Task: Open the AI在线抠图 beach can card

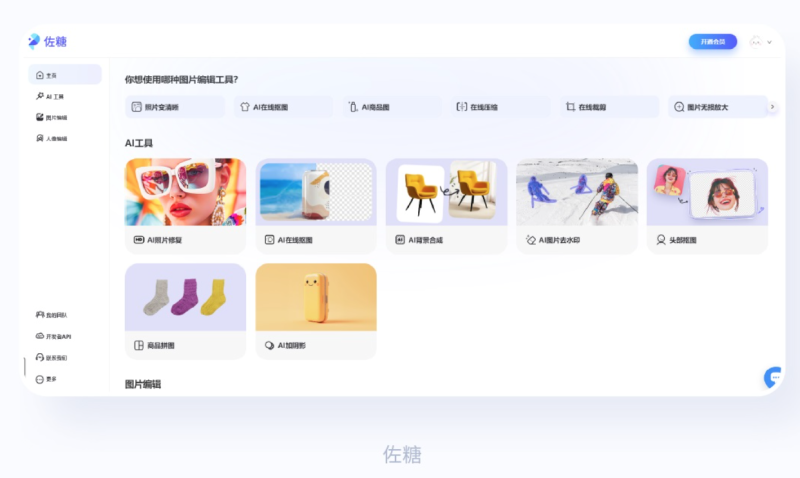Action: pos(316,206)
